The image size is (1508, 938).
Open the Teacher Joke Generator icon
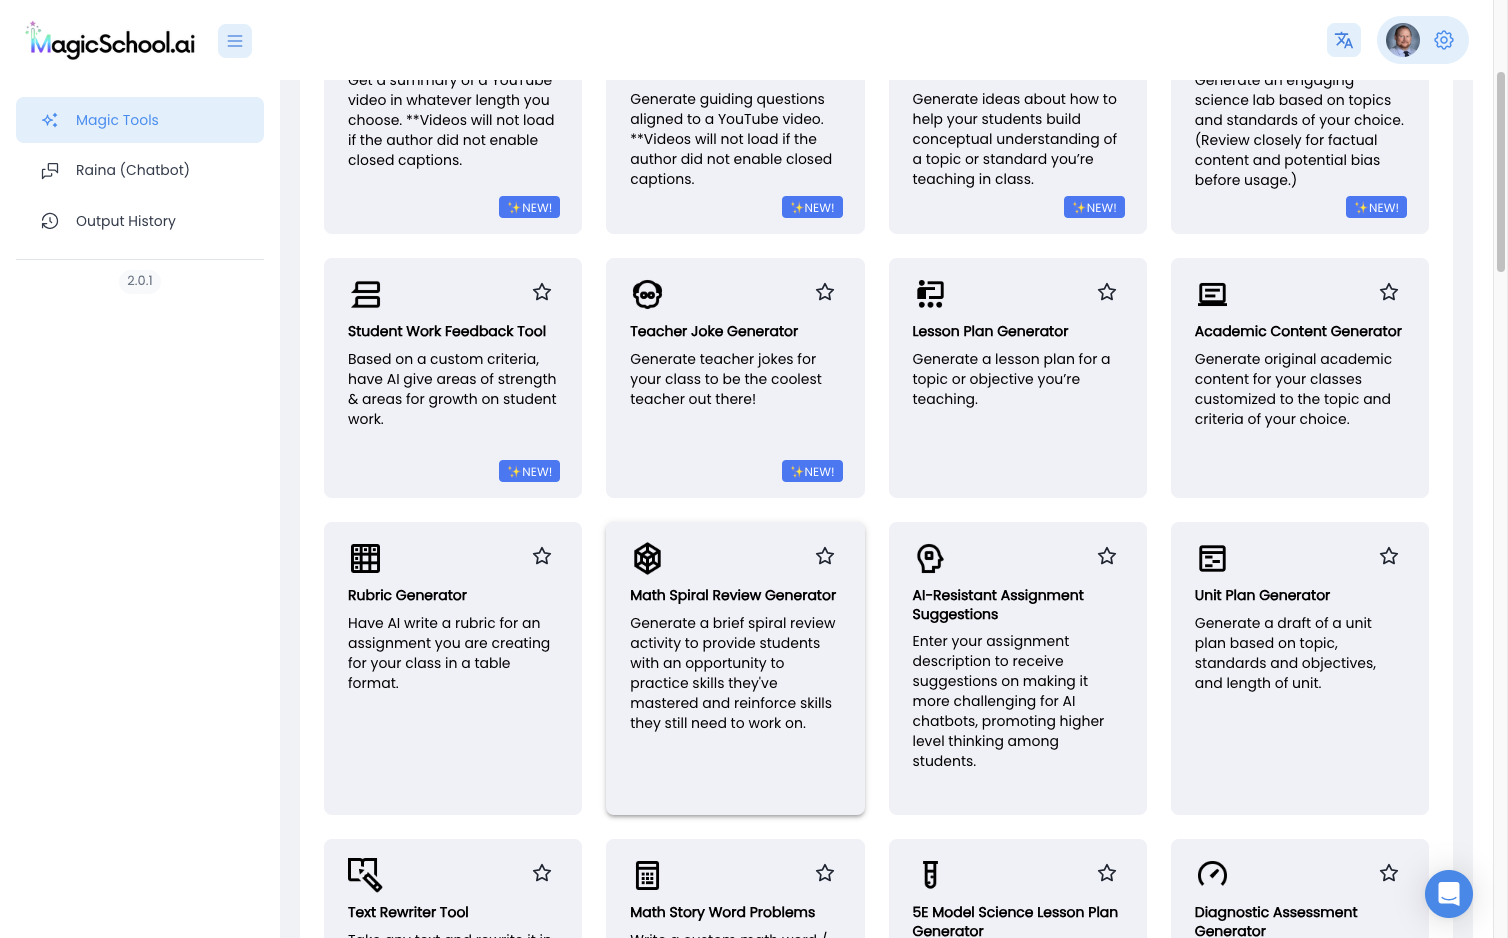point(648,294)
